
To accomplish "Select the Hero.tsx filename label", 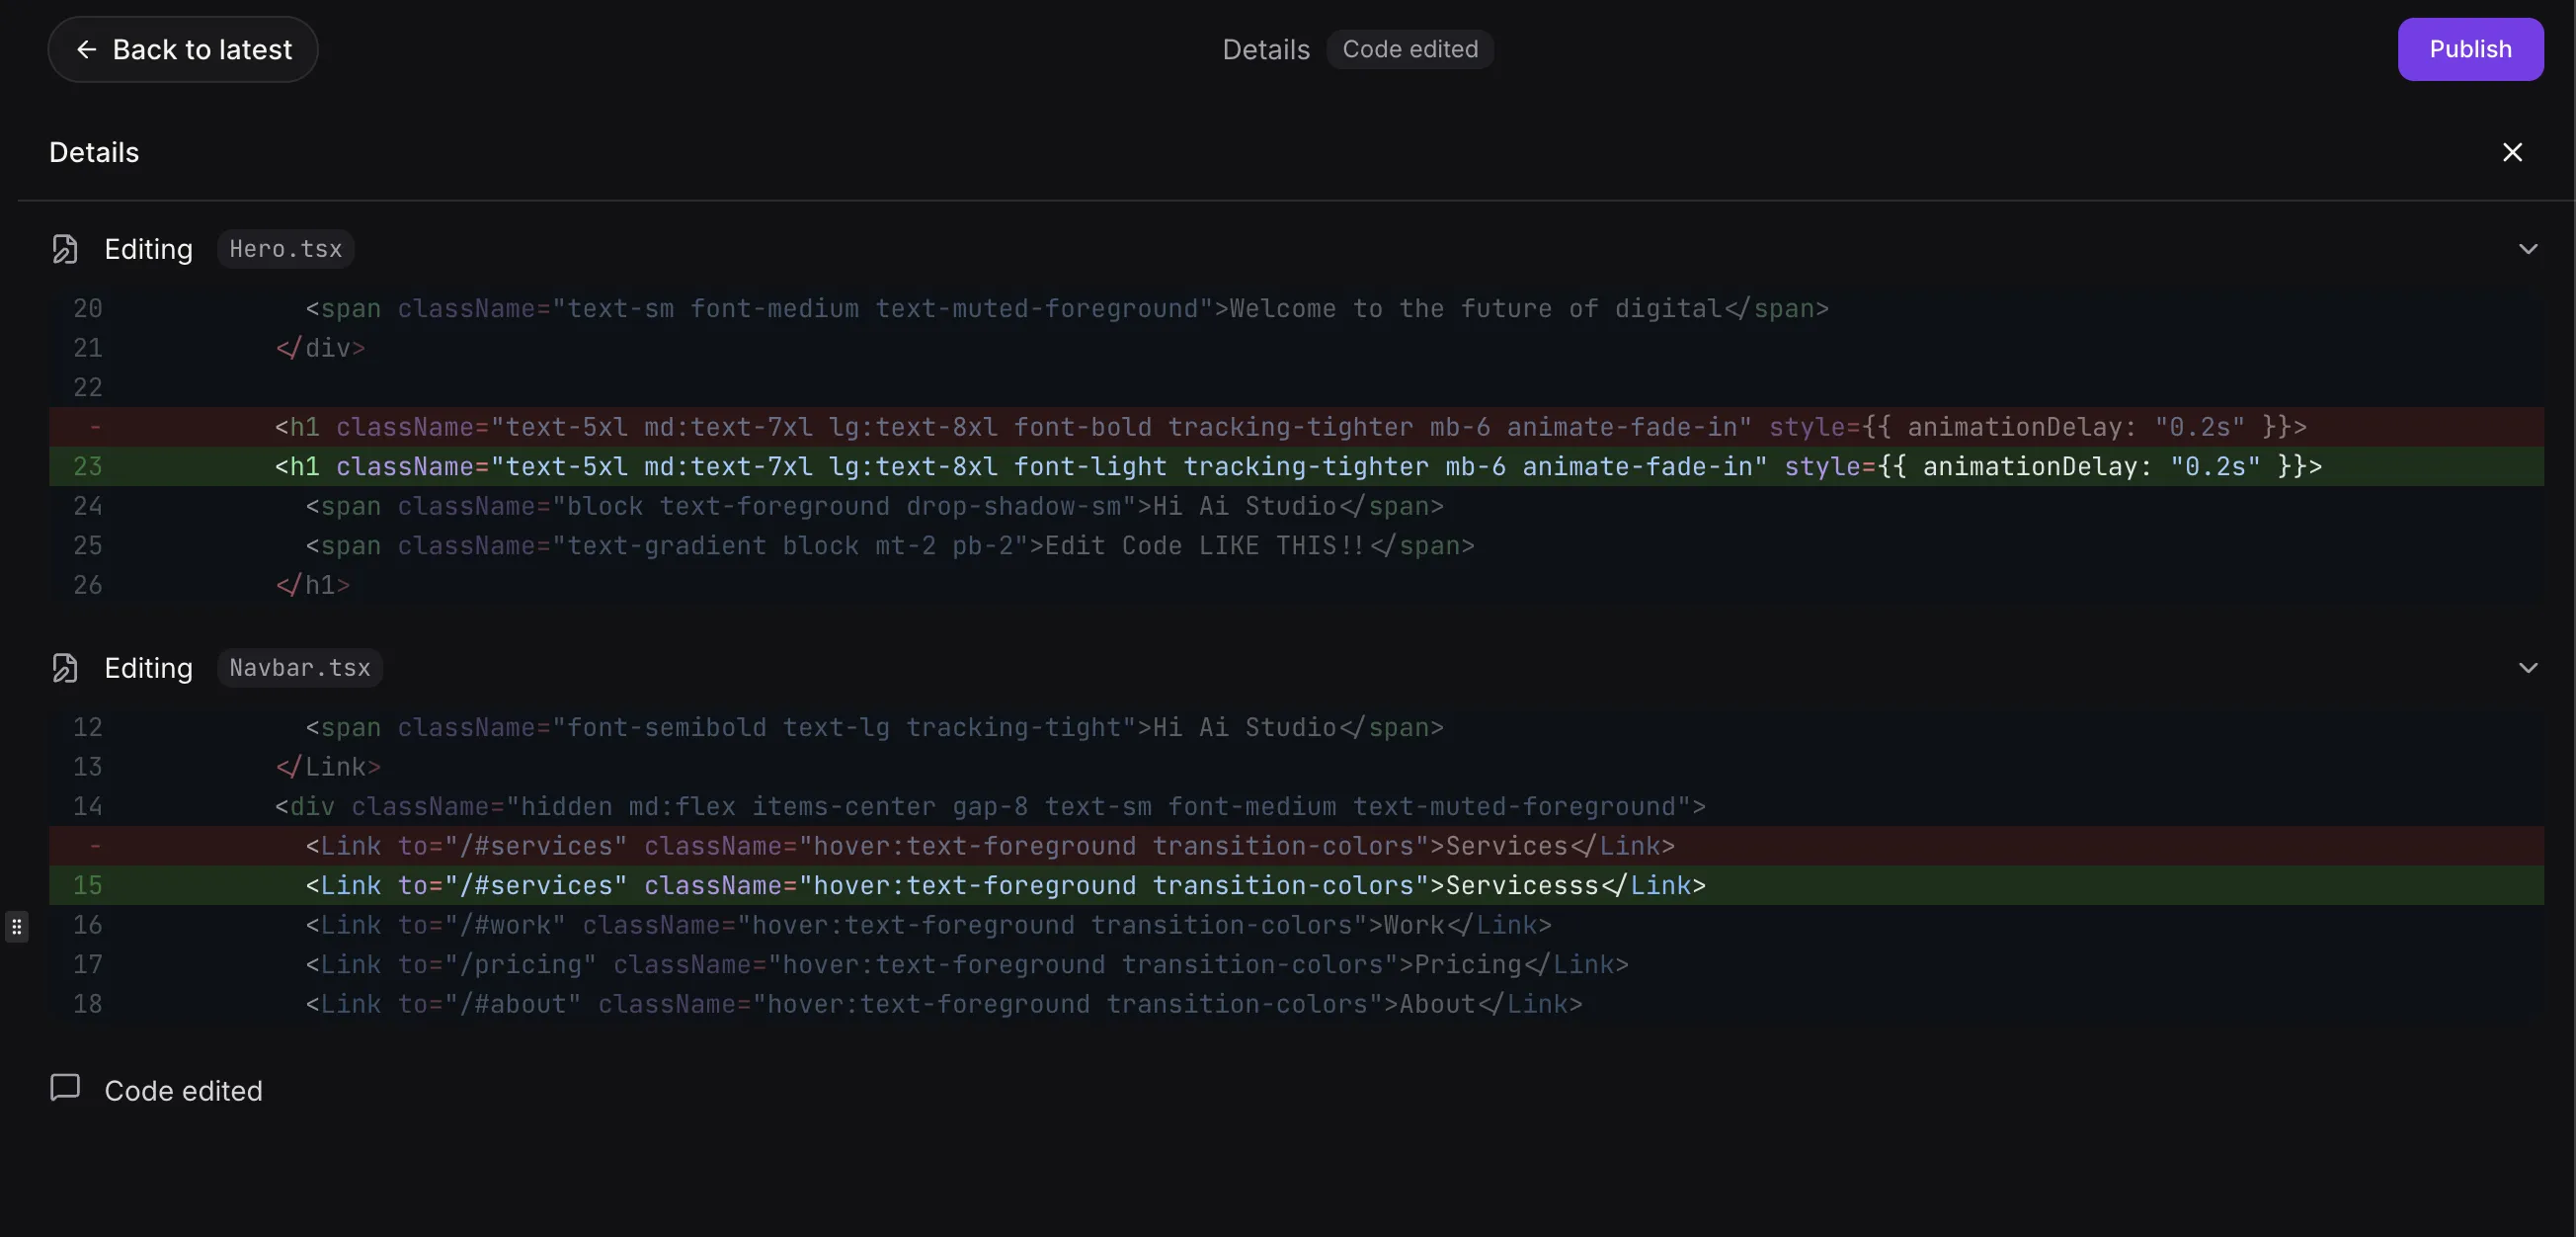I will (285, 249).
